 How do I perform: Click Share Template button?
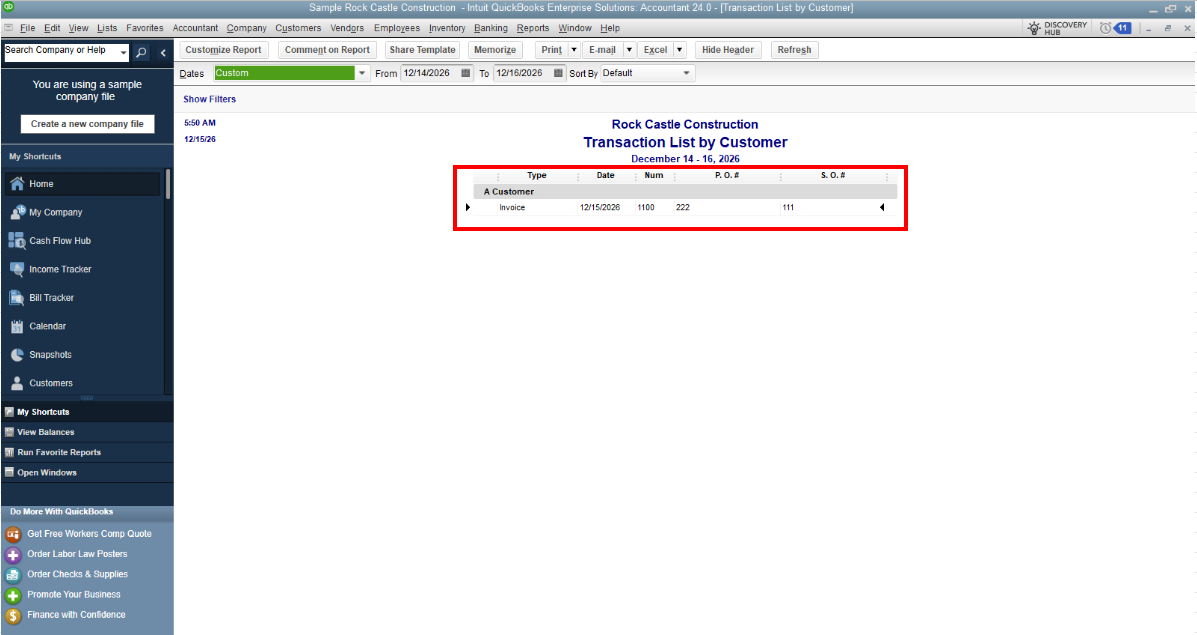pos(422,50)
